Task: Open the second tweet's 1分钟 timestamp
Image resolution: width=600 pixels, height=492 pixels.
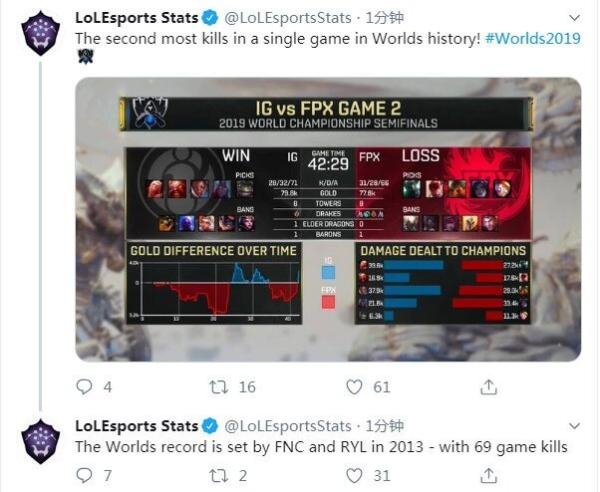Action: pyautogui.click(x=385, y=426)
